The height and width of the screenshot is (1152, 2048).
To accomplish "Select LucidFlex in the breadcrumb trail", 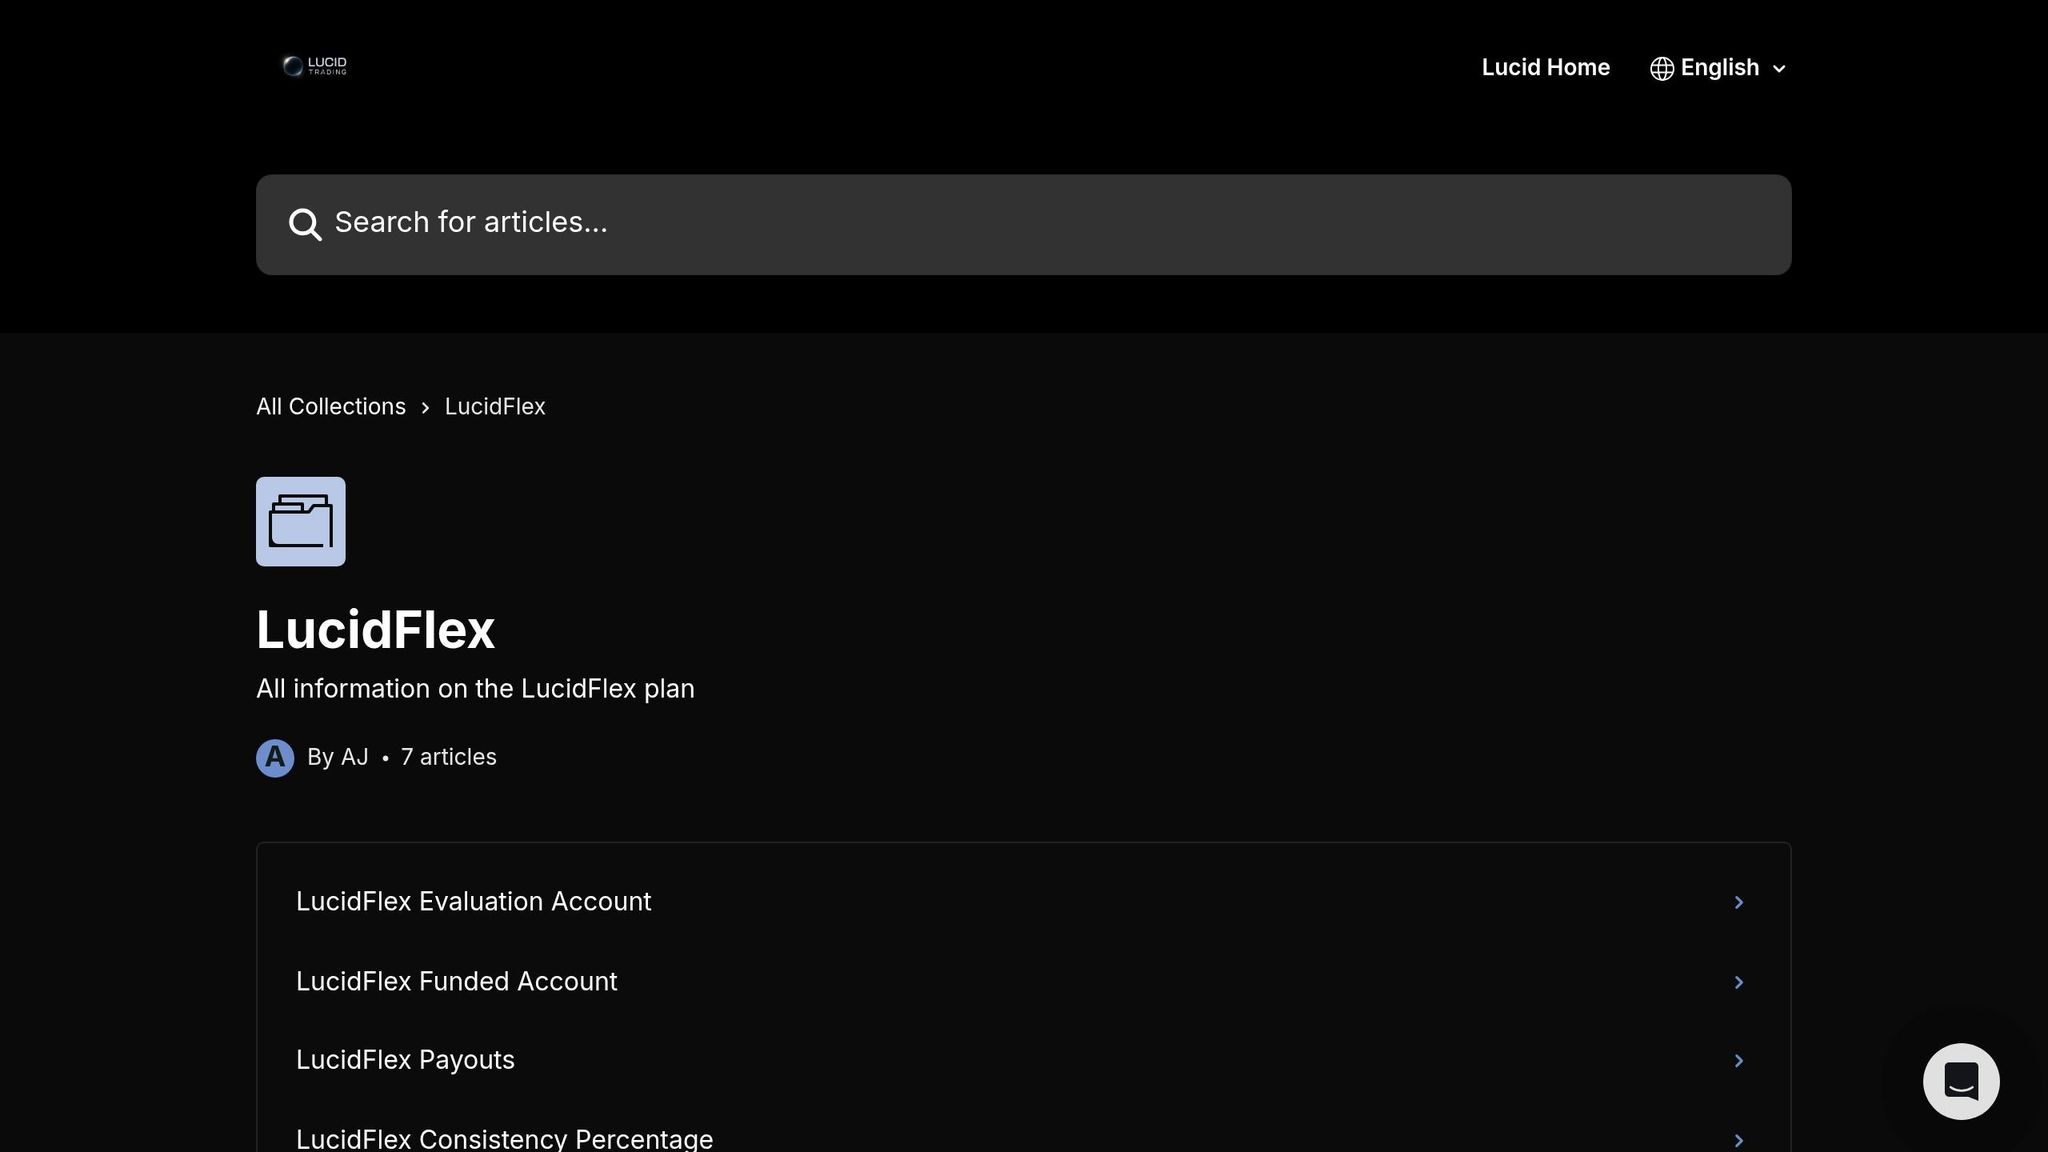I will pos(494,406).
